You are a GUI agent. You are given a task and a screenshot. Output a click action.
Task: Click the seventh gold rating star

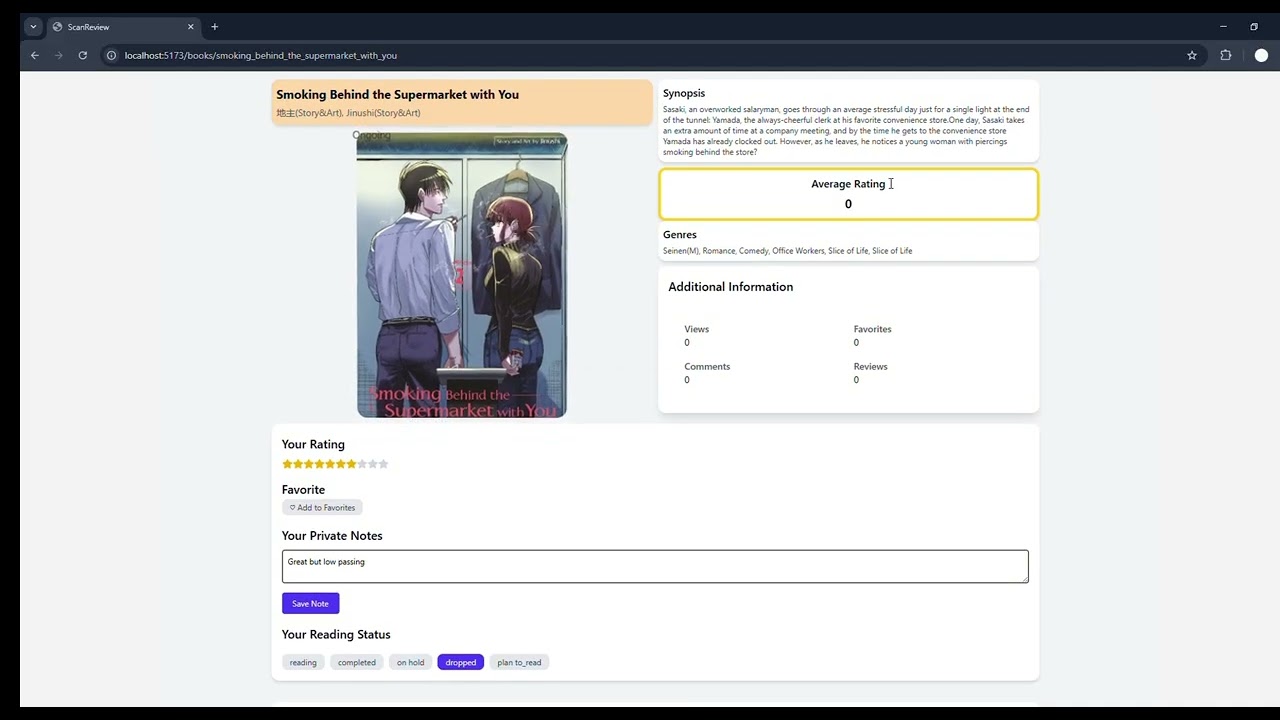351,464
